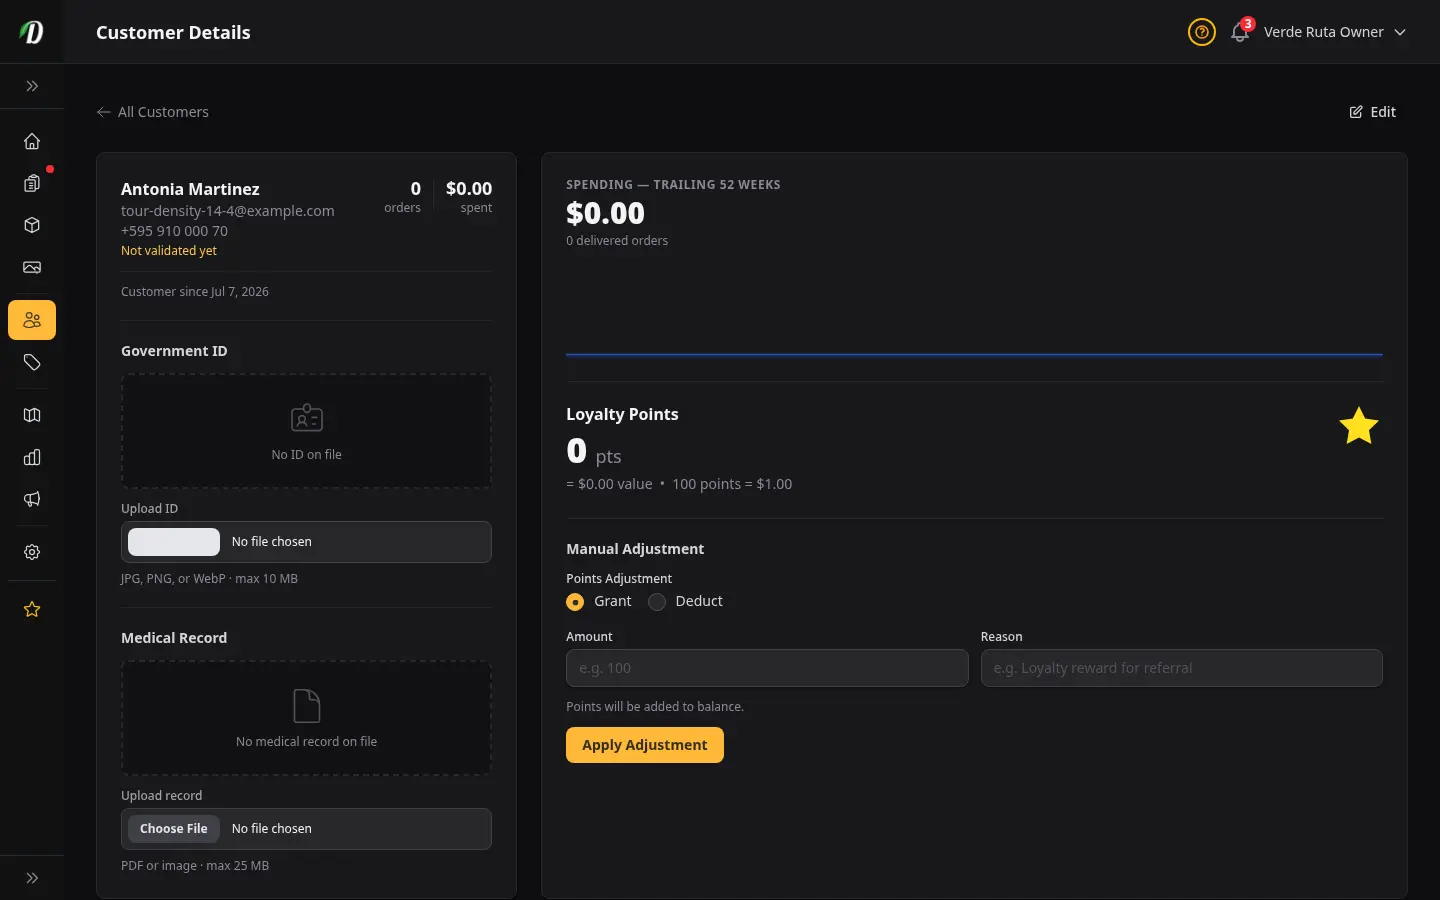Open notifications bell with 3 badge
Image resolution: width=1440 pixels, height=900 pixels.
click(1240, 32)
